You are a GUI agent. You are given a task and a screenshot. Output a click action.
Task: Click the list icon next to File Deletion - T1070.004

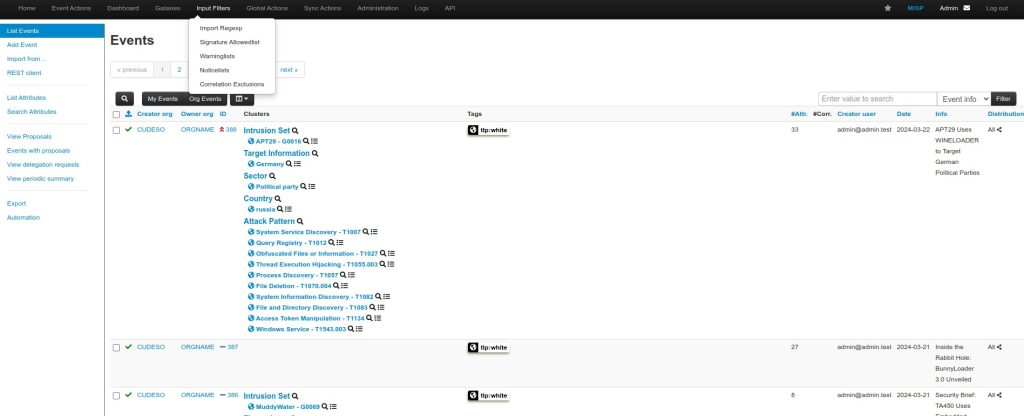pyautogui.click(x=344, y=286)
